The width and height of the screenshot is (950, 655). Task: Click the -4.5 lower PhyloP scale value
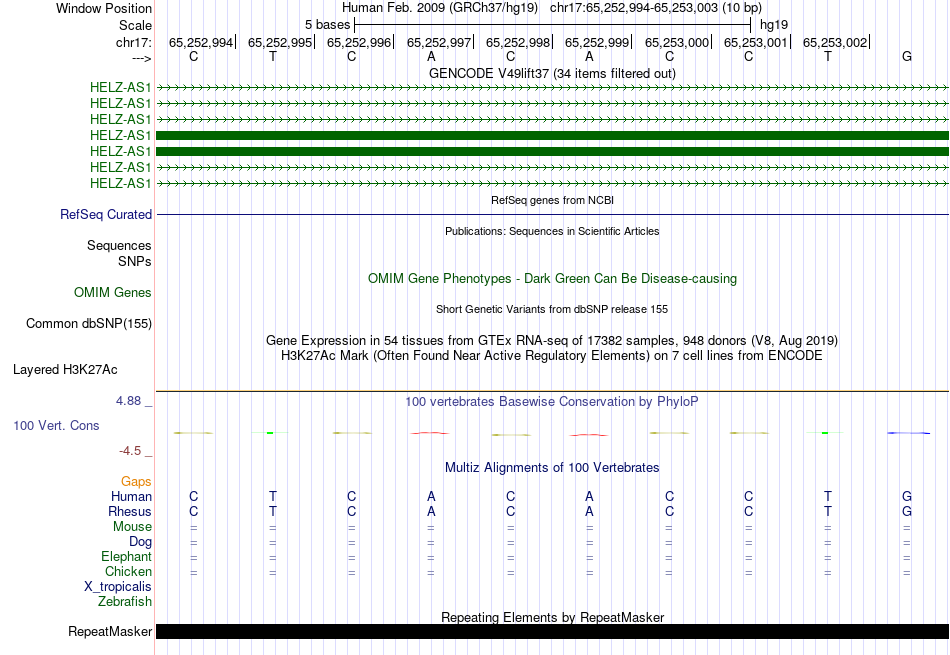point(130,451)
